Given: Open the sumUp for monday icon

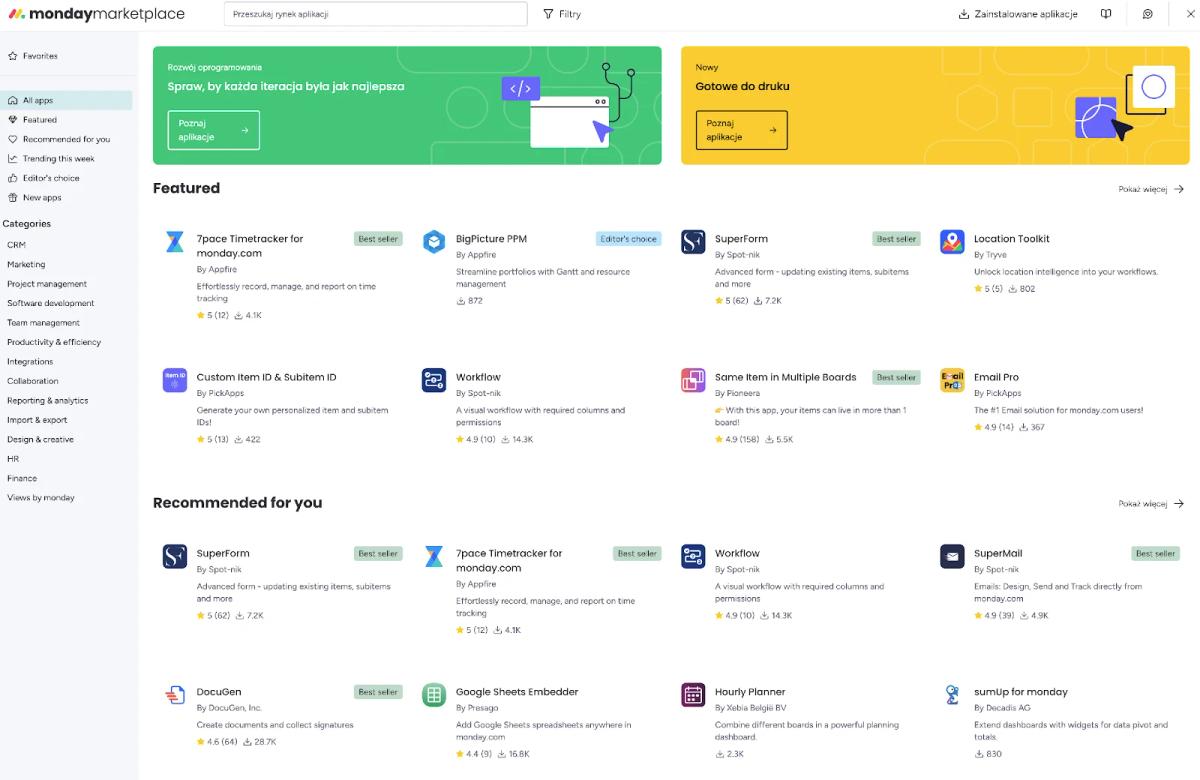Looking at the screenshot, I should tap(952, 695).
